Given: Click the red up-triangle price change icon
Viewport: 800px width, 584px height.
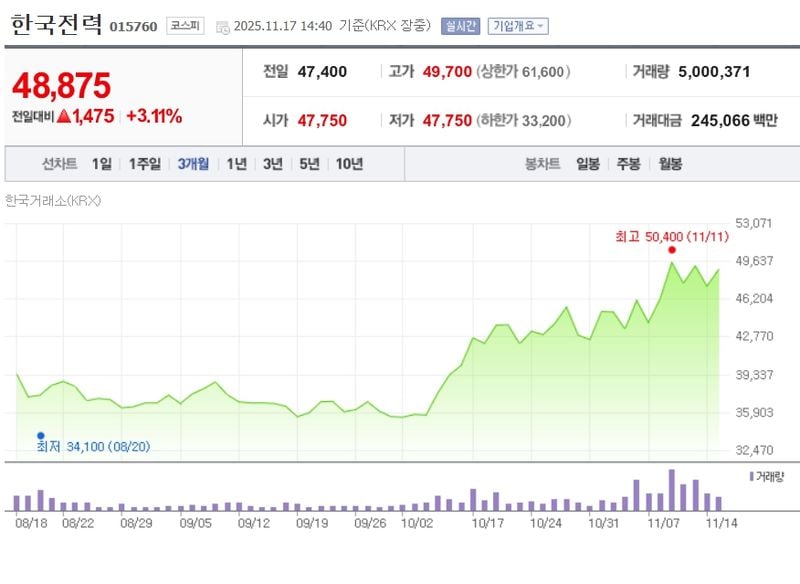Looking at the screenshot, I should pyautogui.click(x=63, y=117).
